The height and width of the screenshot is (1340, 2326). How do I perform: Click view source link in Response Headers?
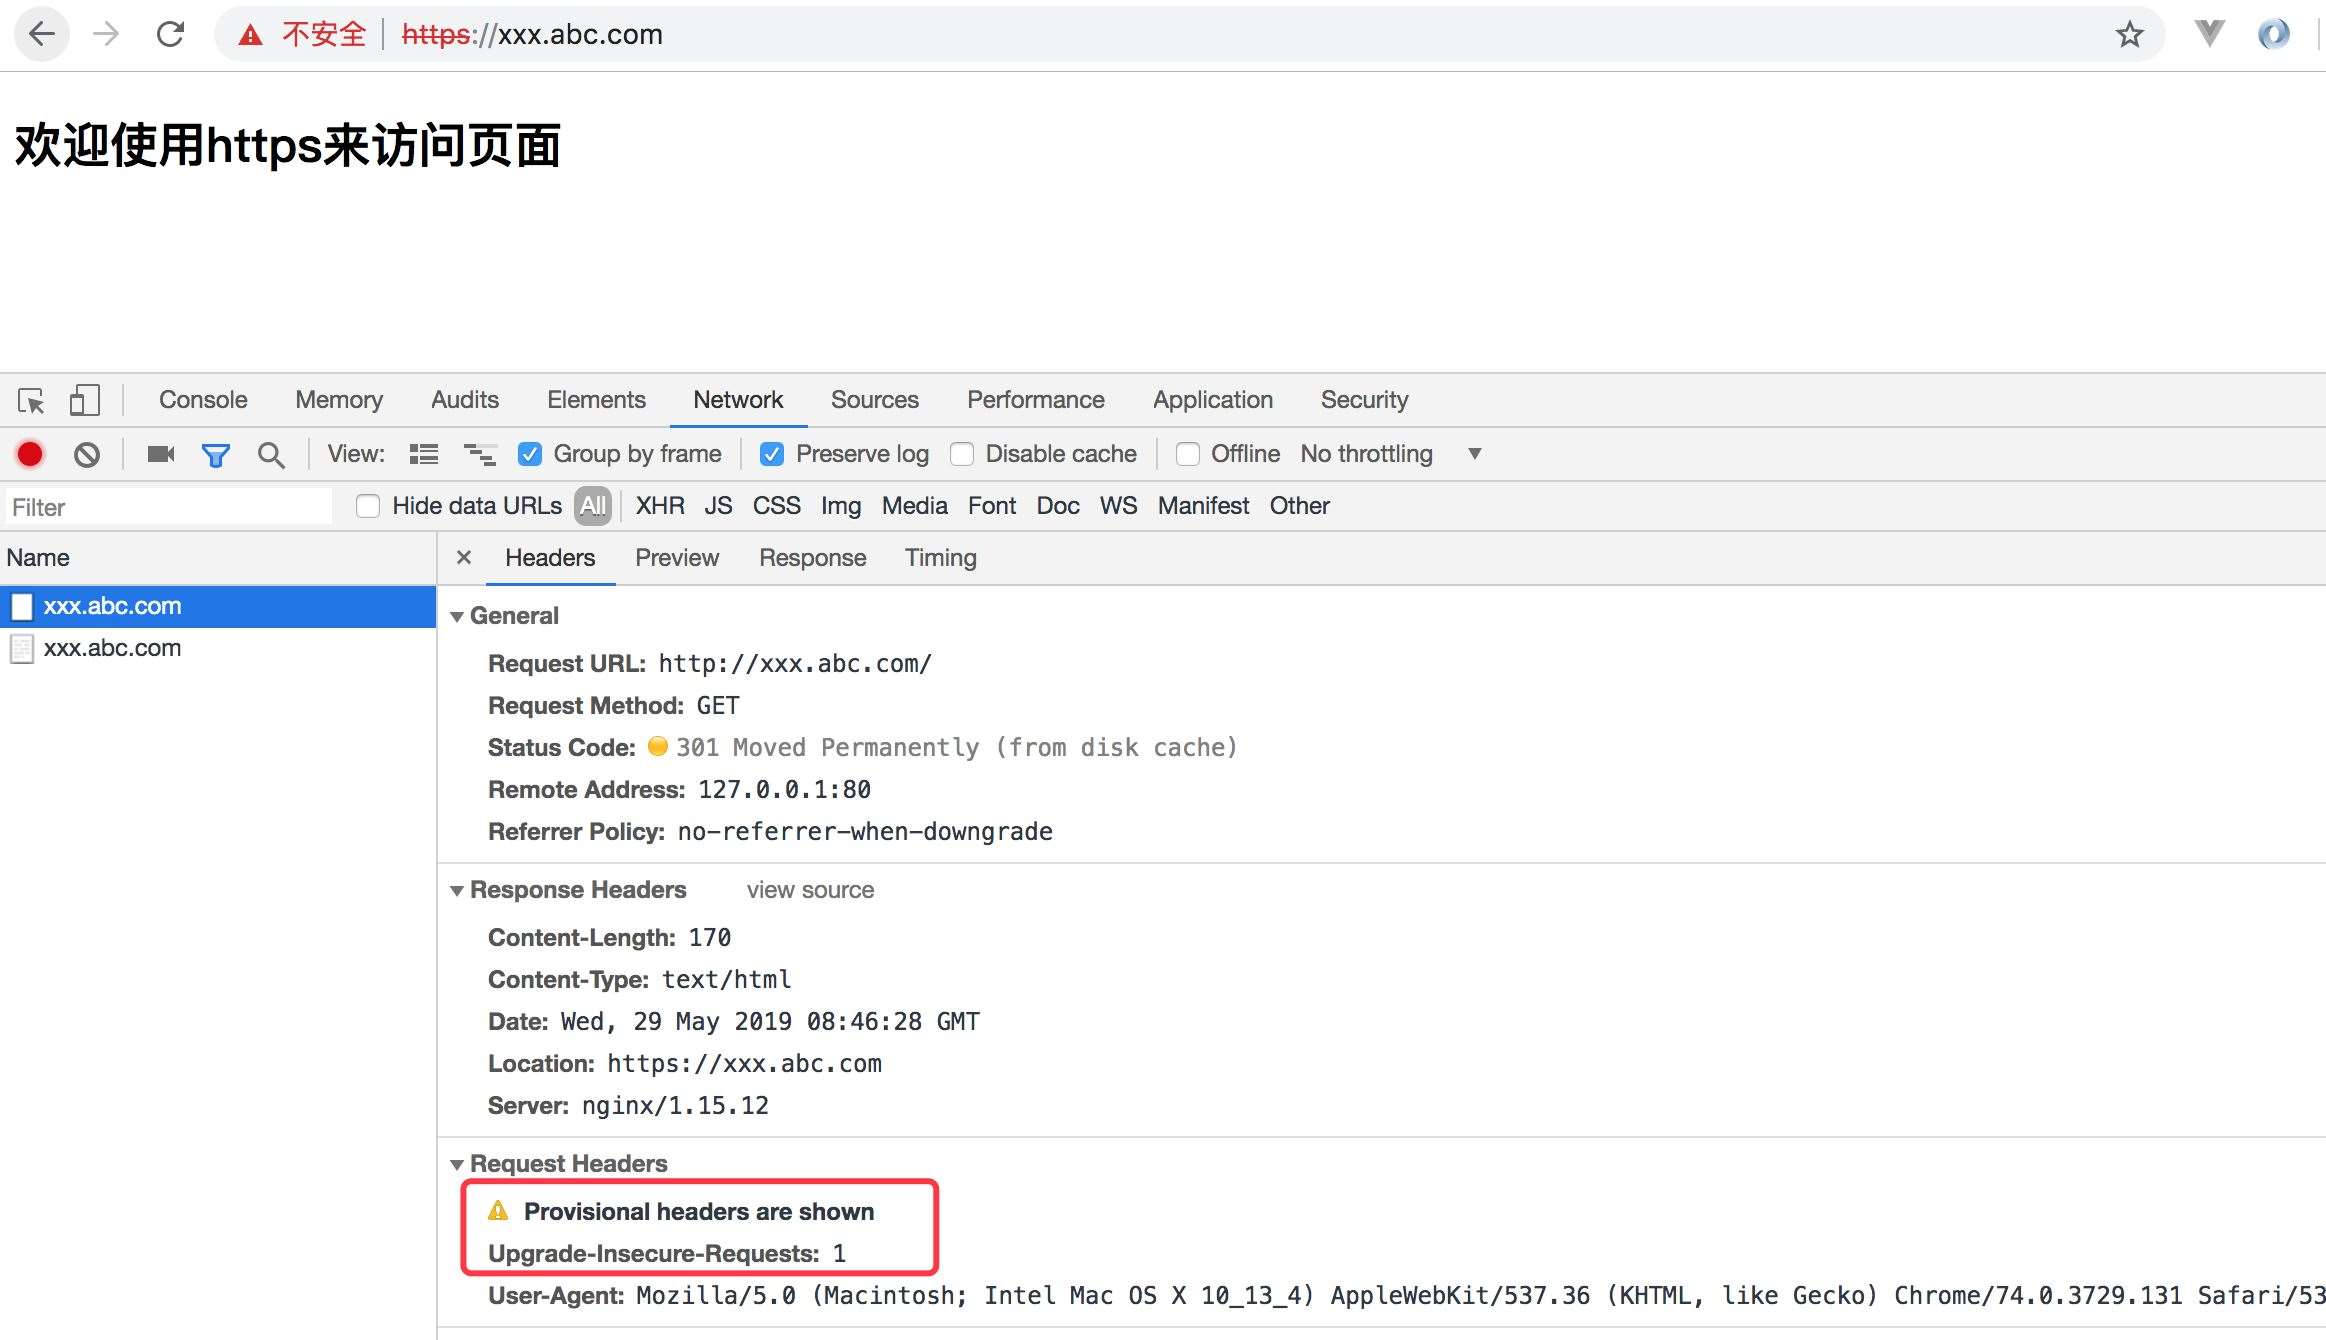click(812, 888)
